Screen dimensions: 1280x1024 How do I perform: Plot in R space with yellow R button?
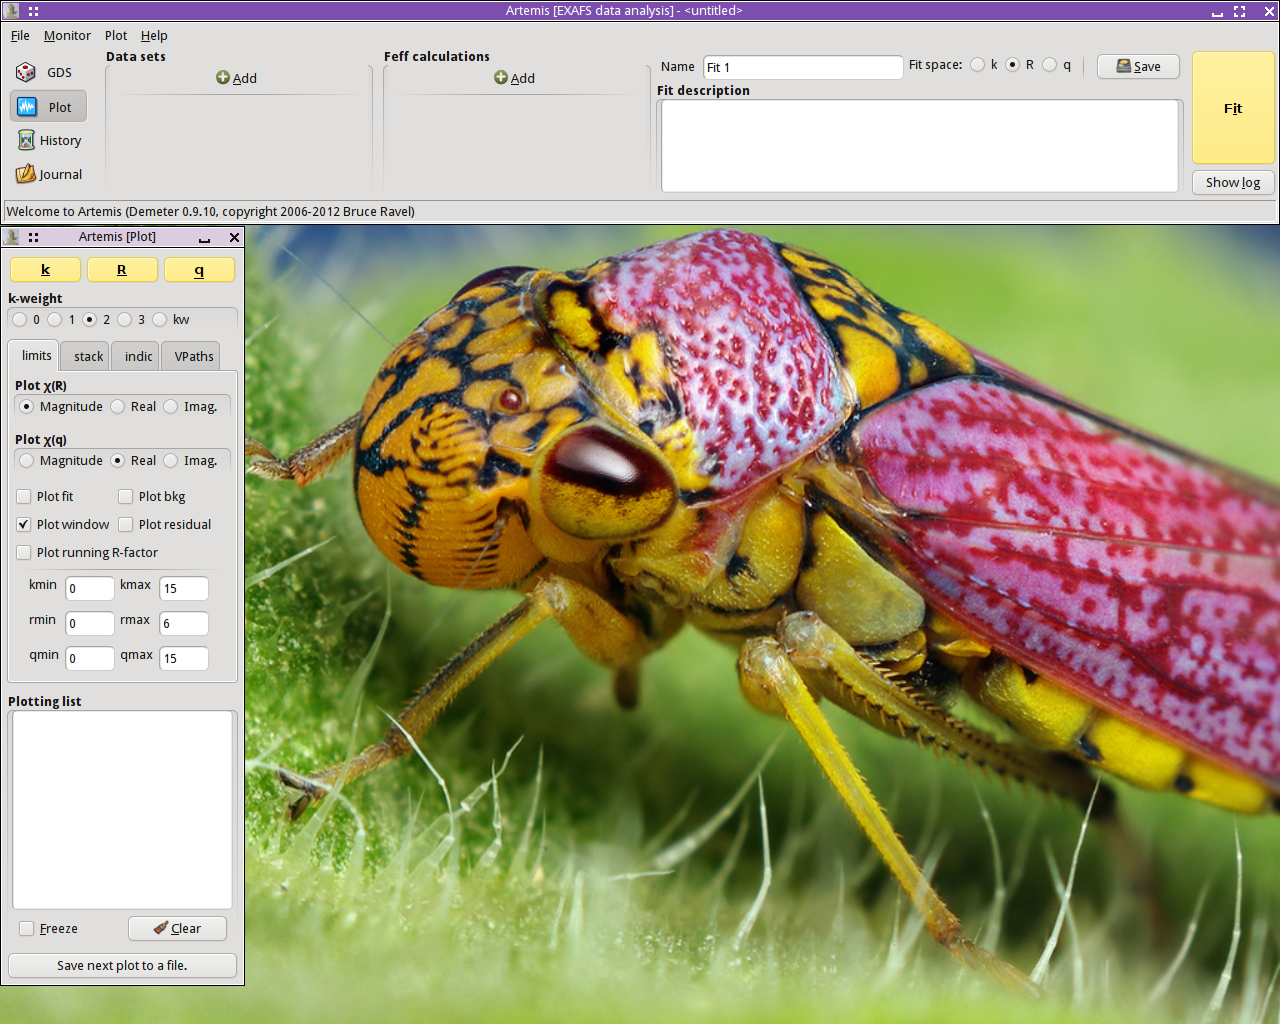click(x=122, y=270)
